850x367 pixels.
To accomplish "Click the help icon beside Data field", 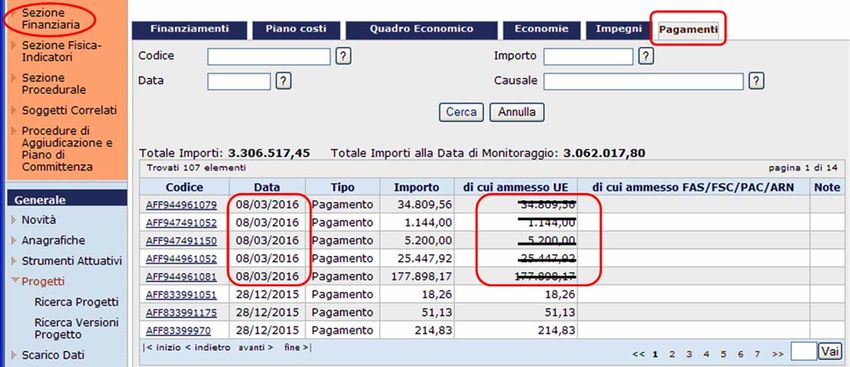I will (x=284, y=81).
